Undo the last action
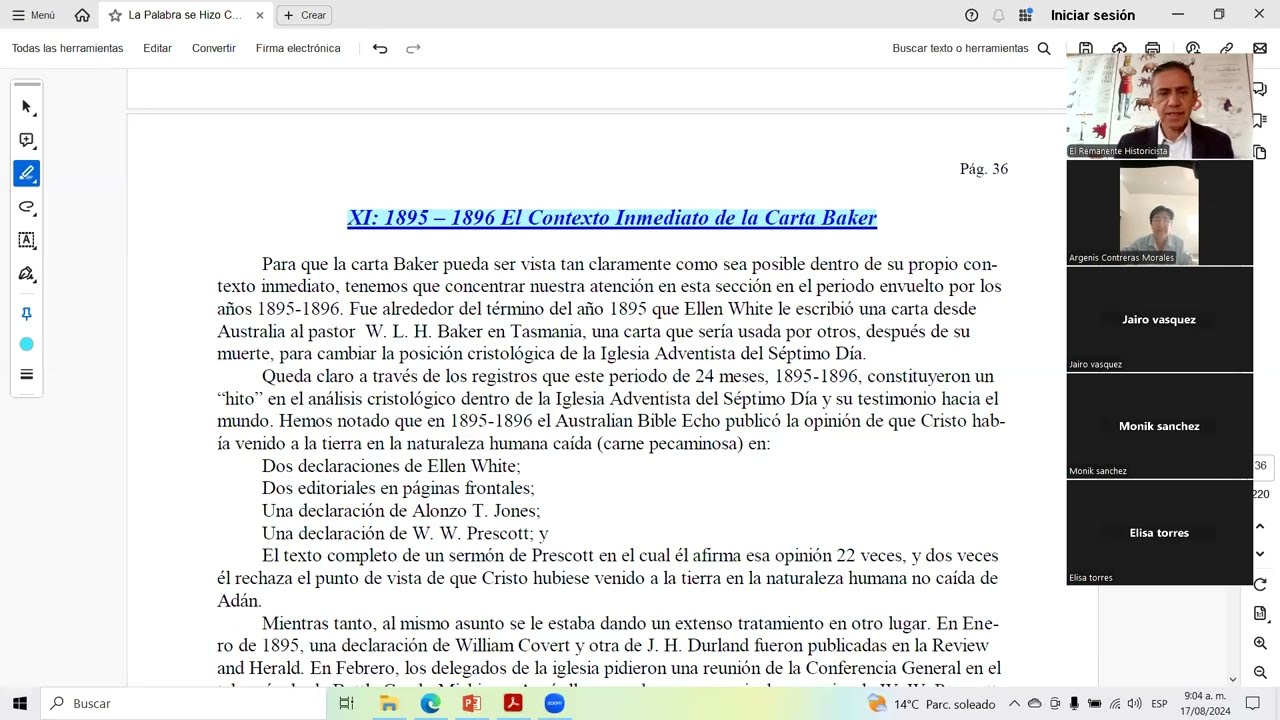1280x720 pixels. coord(380,48)
